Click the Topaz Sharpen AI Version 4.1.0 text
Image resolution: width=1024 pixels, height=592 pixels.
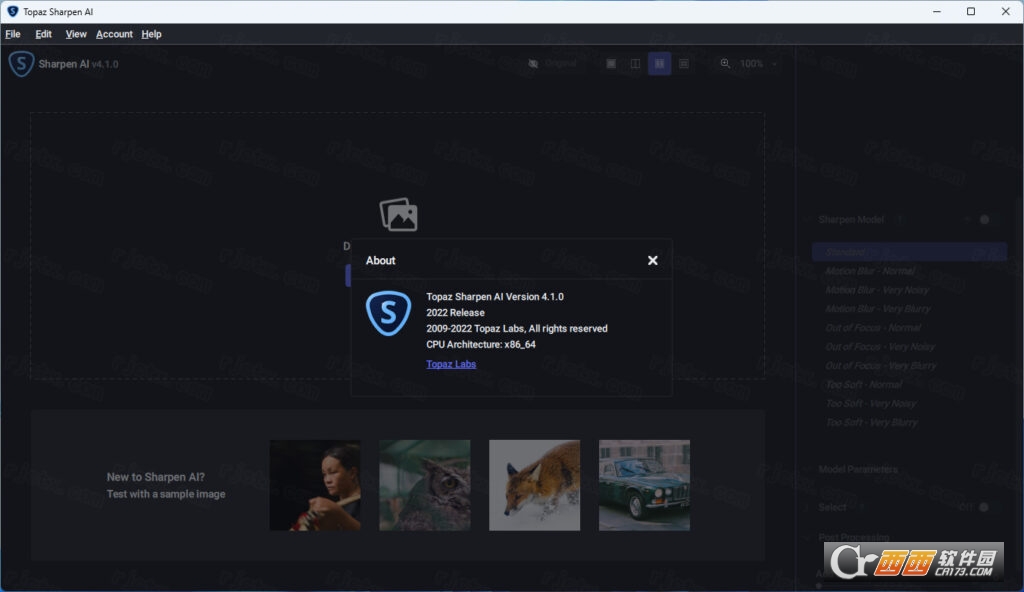(494, 297)
